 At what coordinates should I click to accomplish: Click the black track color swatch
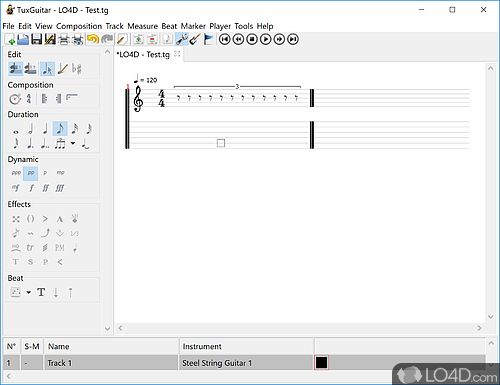(321, 363)
